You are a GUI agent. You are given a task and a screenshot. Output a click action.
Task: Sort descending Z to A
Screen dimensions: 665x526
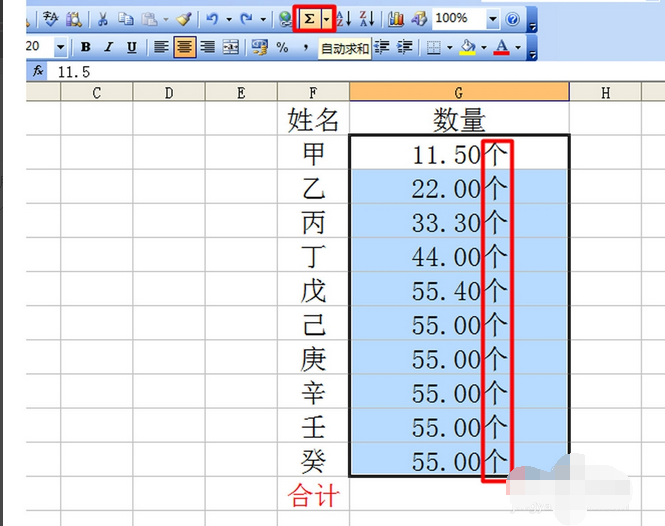(x=367, y=19)
